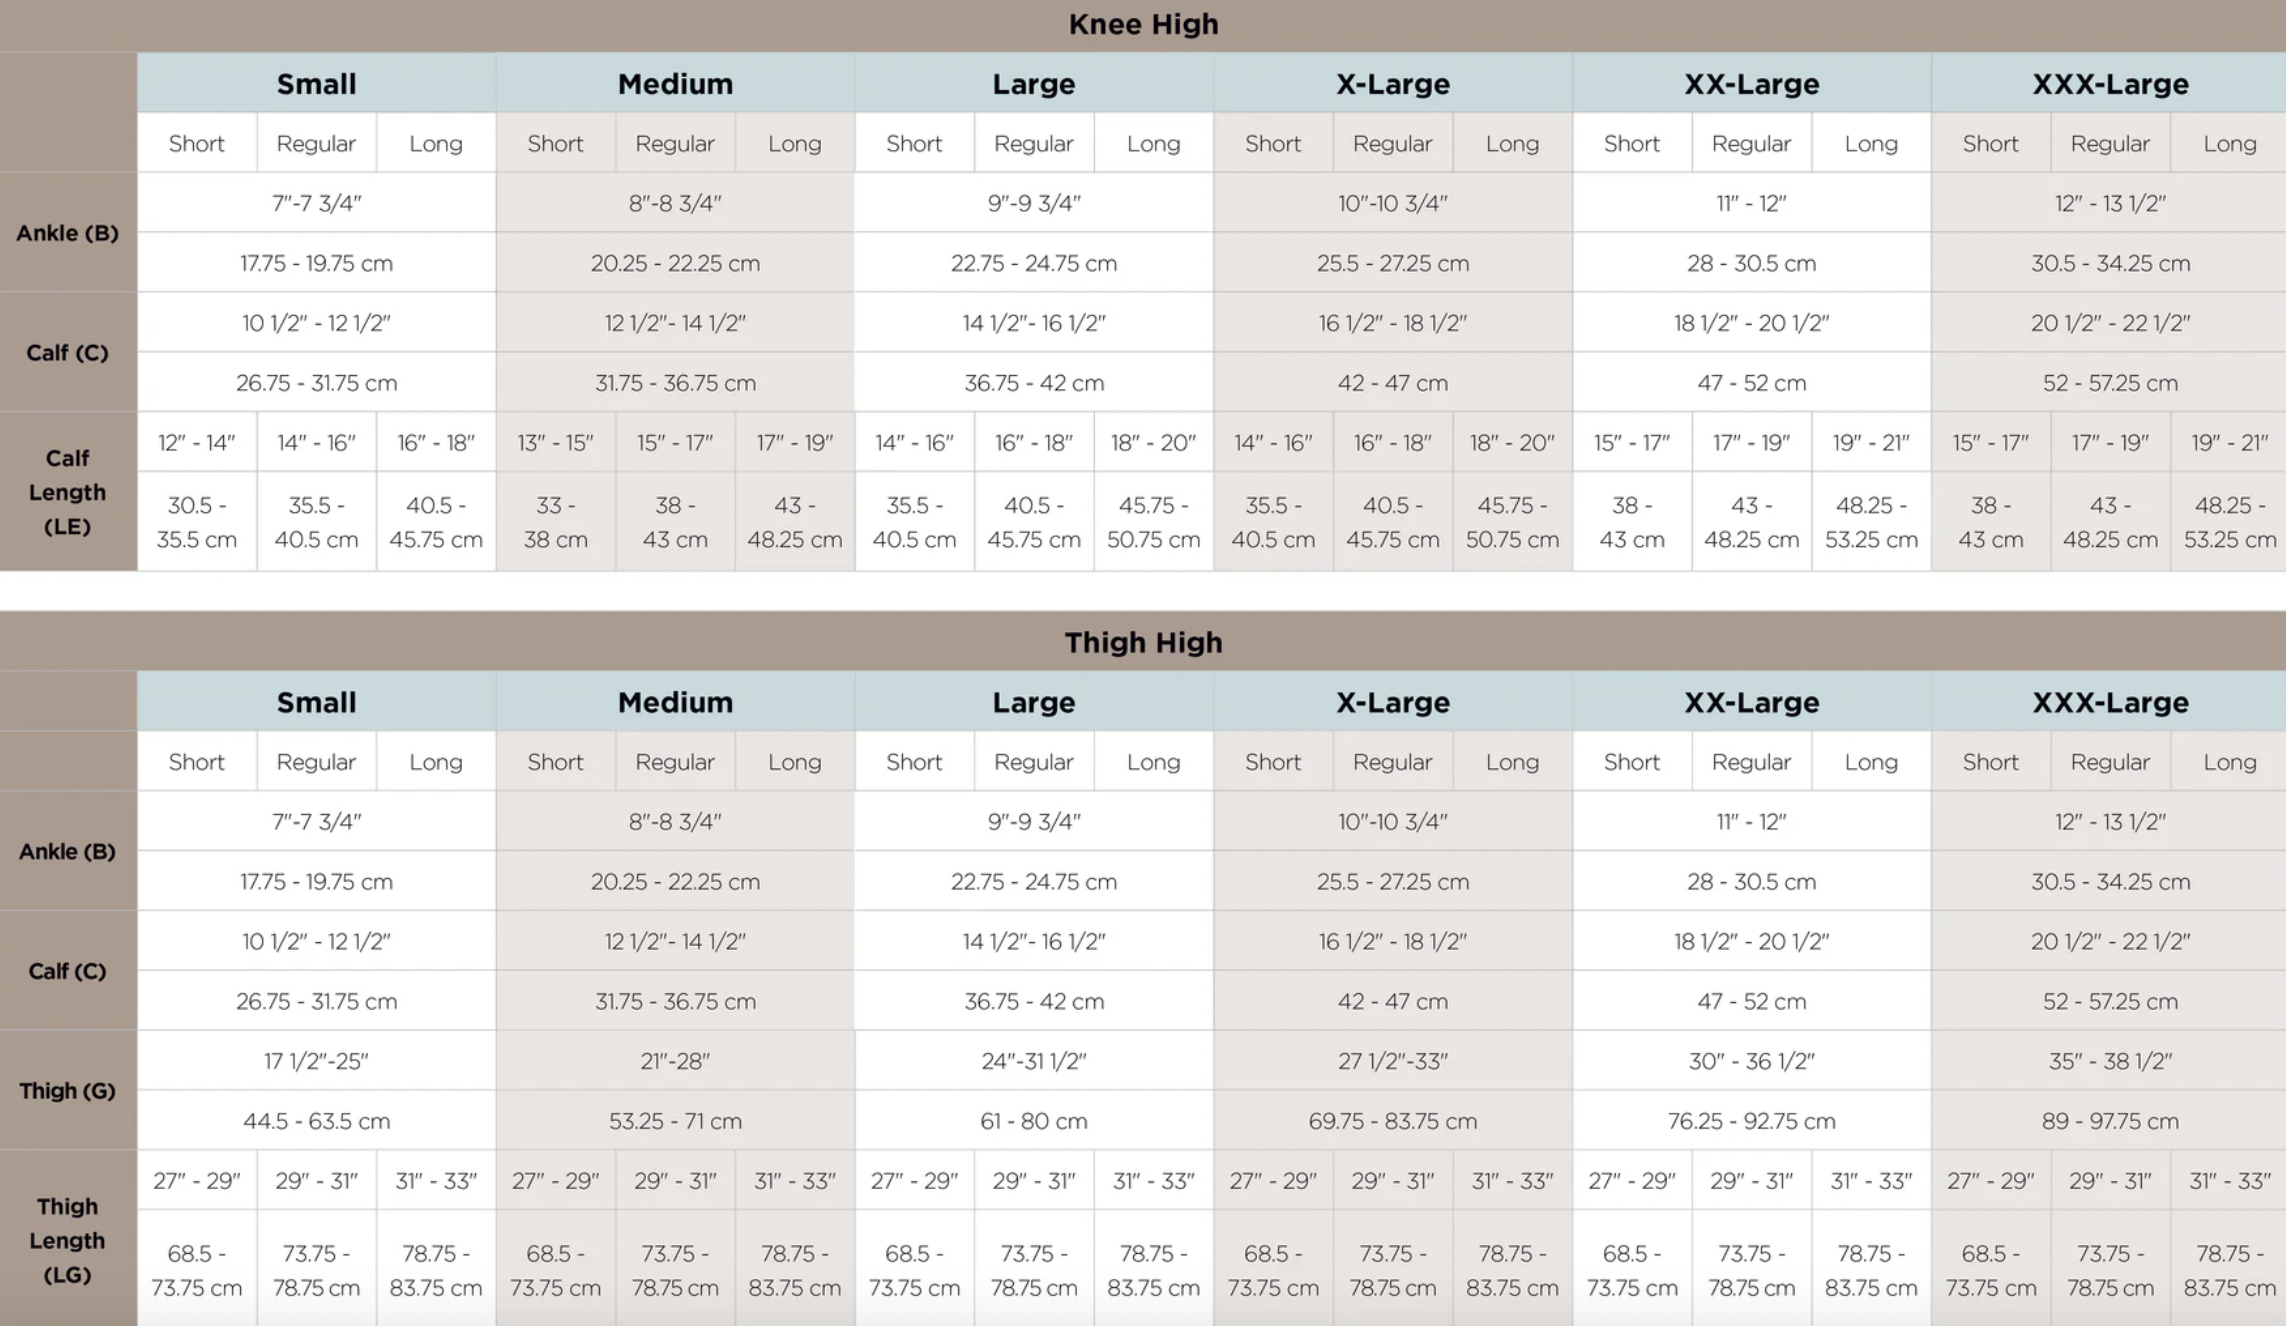Viewport: 2286px width, 1326px height.
Task: Click Ankle (B) label in Thigh High table
Action: [67, 851]
